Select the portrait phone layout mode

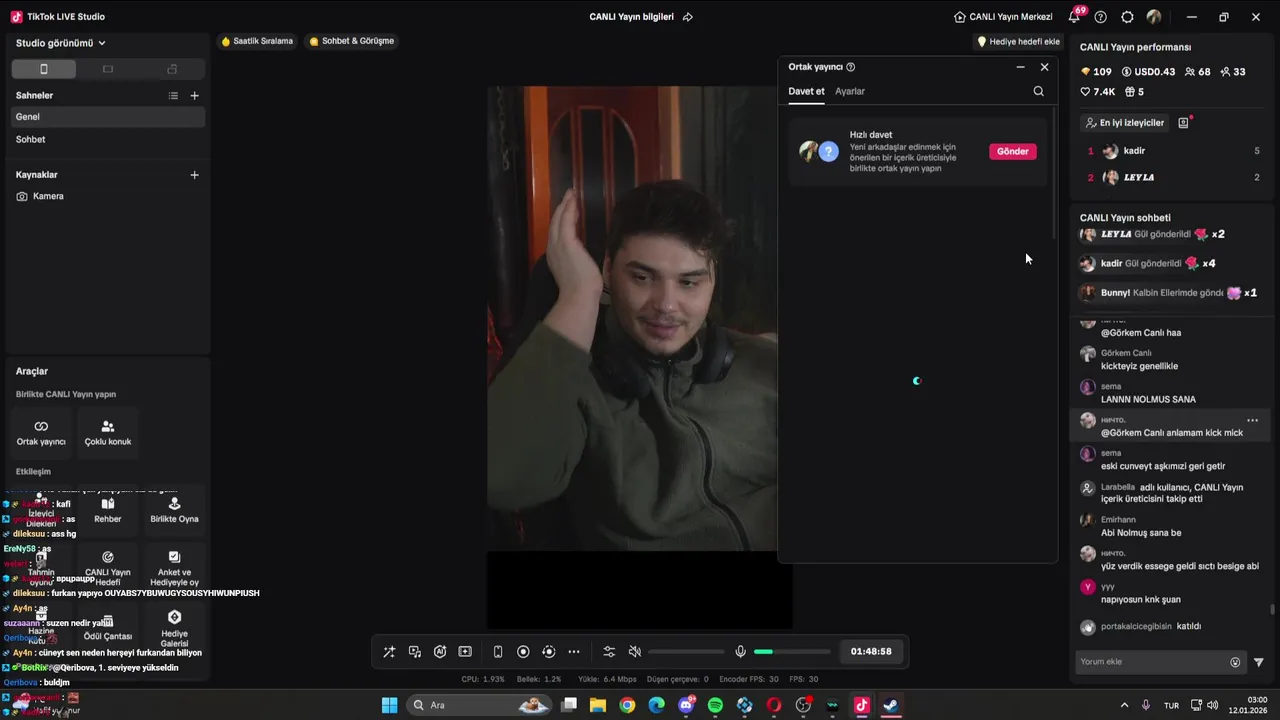click(43, 69)
